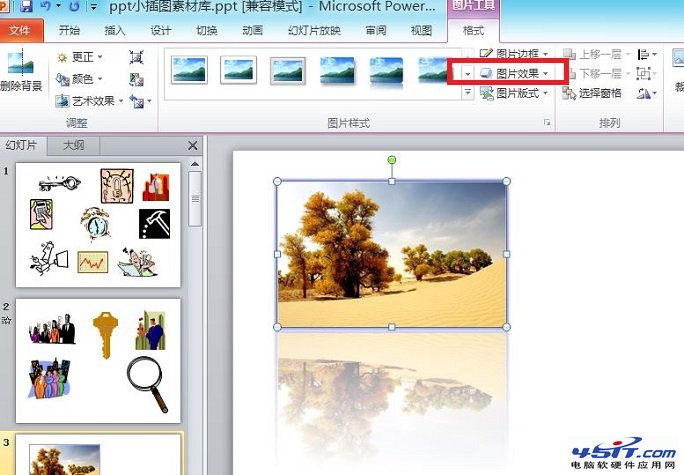
Task: Switch to the Review (审阅) tab
Action: click(376, 31)
